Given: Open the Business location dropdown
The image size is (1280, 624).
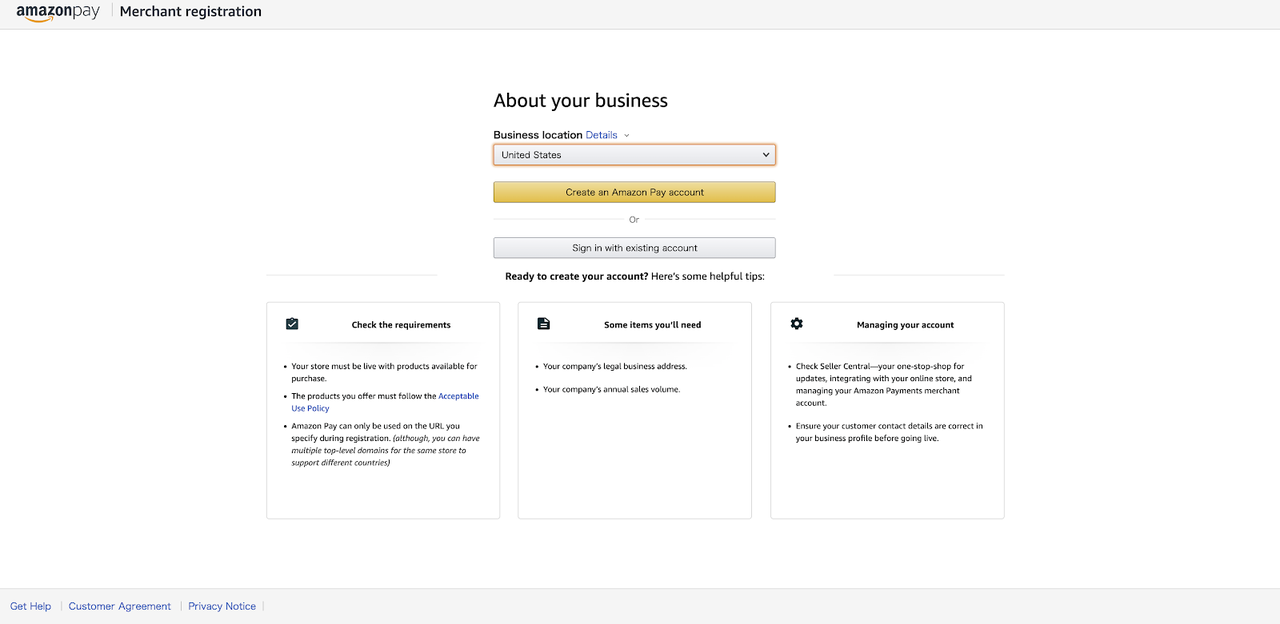Looking at the screenshot, I should pyautogui.click(x=634, y=155).
